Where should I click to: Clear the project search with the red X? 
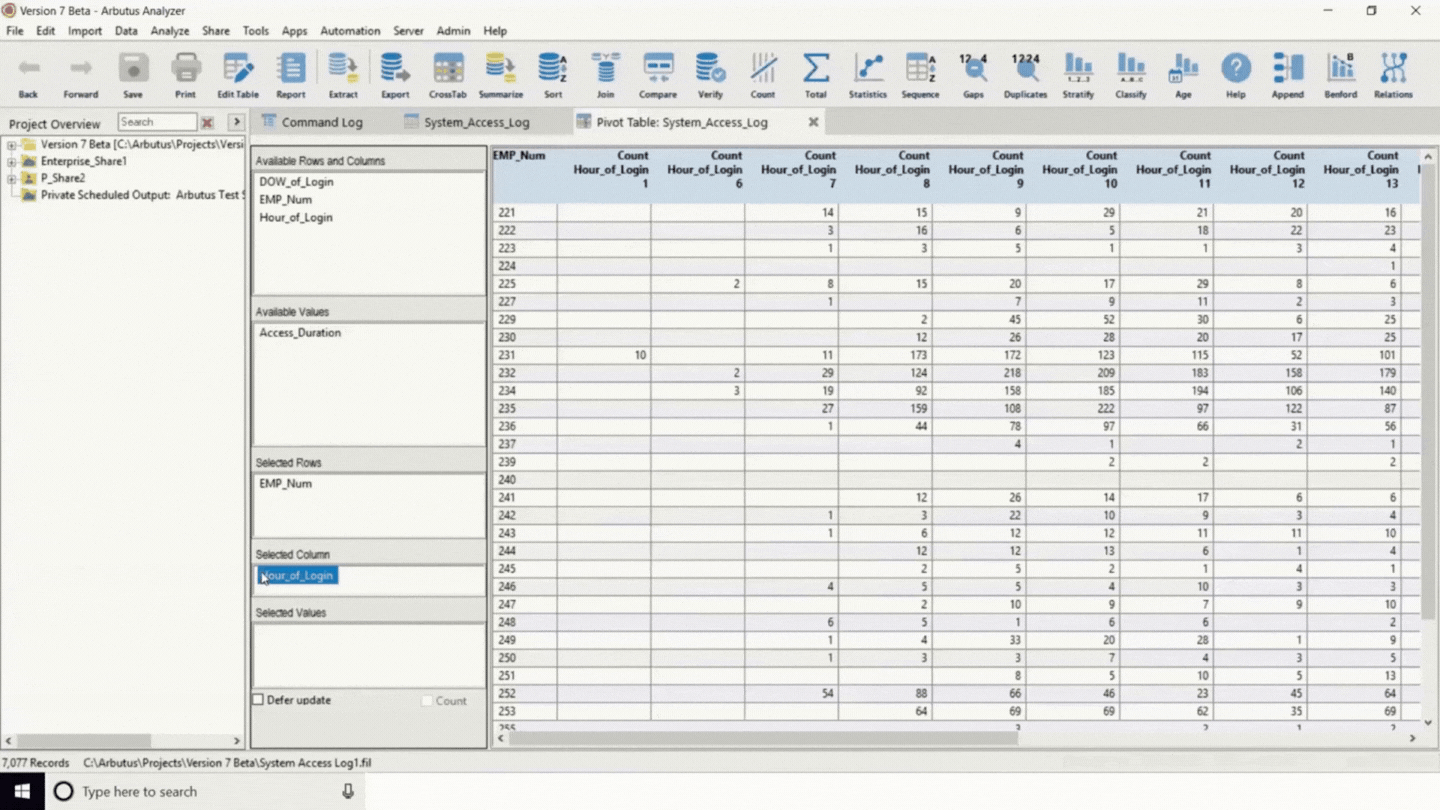(x=207, y=121)
